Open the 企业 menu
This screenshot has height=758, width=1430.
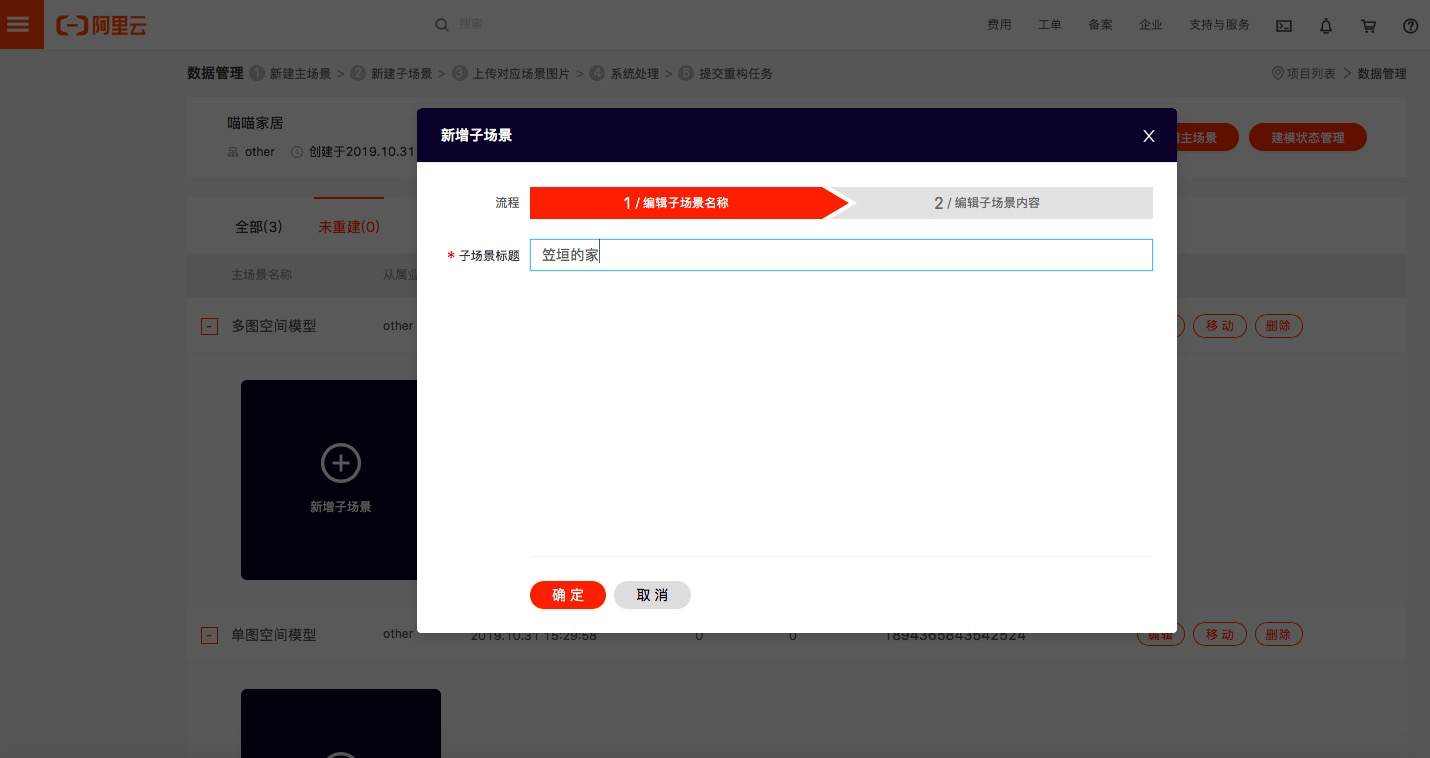[x=1150, y=25]
